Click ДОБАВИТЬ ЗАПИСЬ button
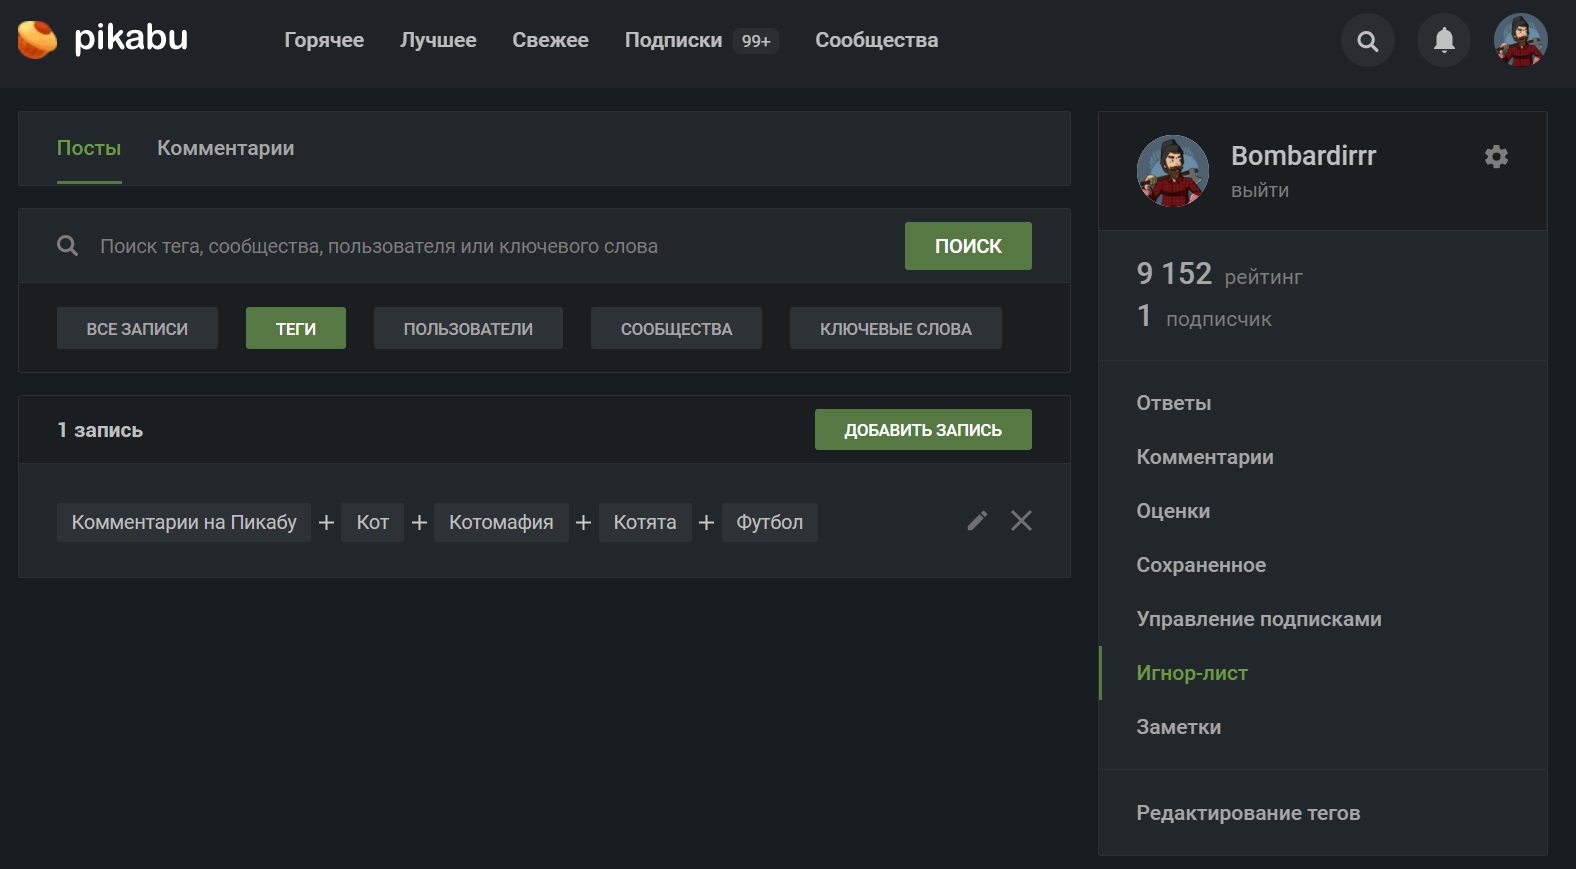 pyautogui.click(x=923, y=430)
